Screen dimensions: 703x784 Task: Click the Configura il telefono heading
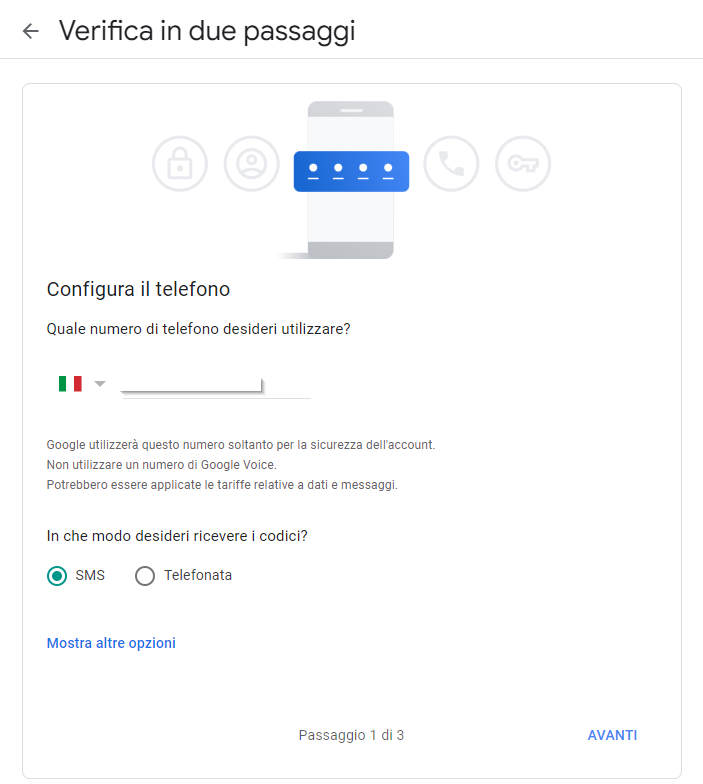point(138,290)
